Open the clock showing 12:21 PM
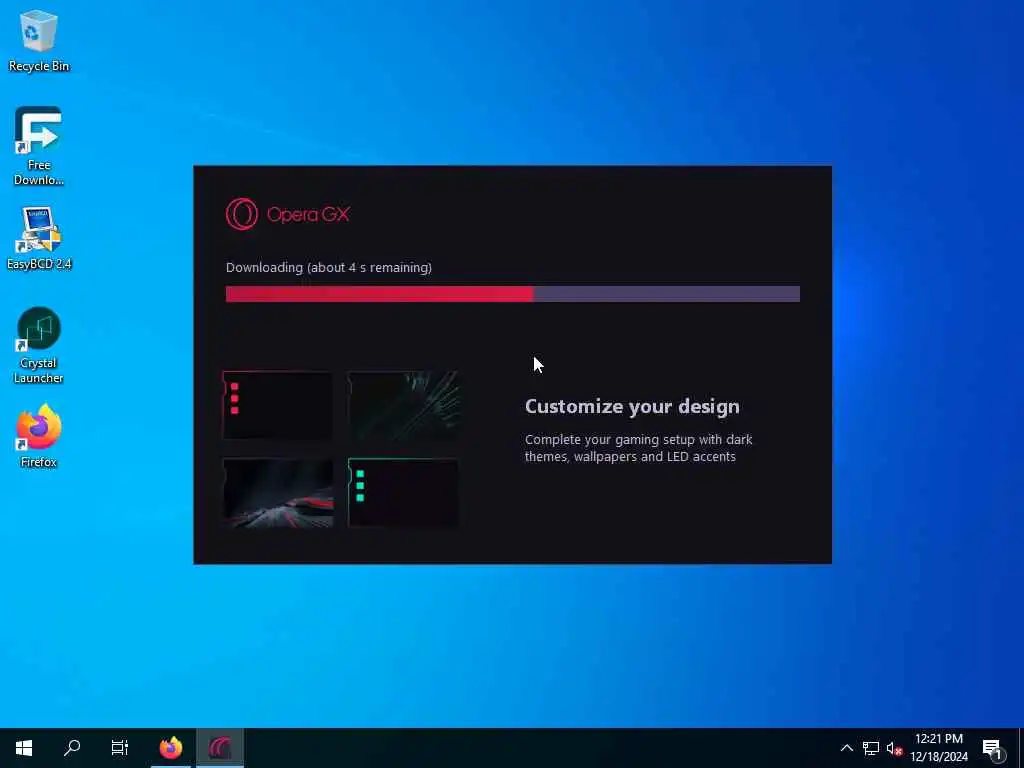 coord(939,748)
